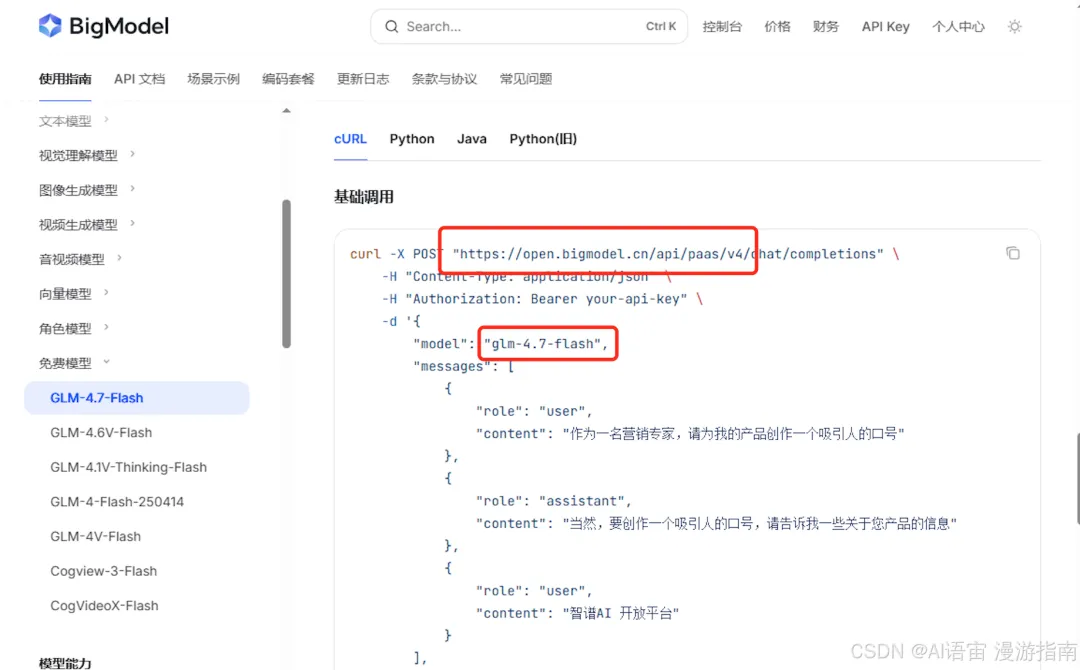Expand the 图像生成模型 section chevron
The width and height of the screenshot is (1080, 670).
pos(132,189)
